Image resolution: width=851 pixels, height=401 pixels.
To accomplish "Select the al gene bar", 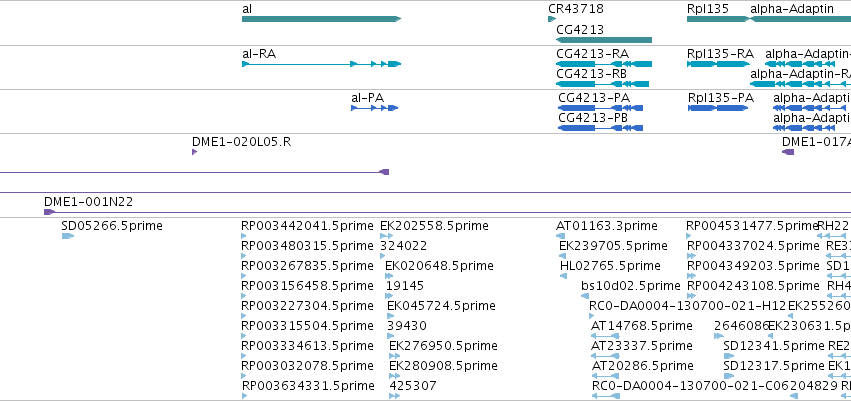I will click(321, 19).
